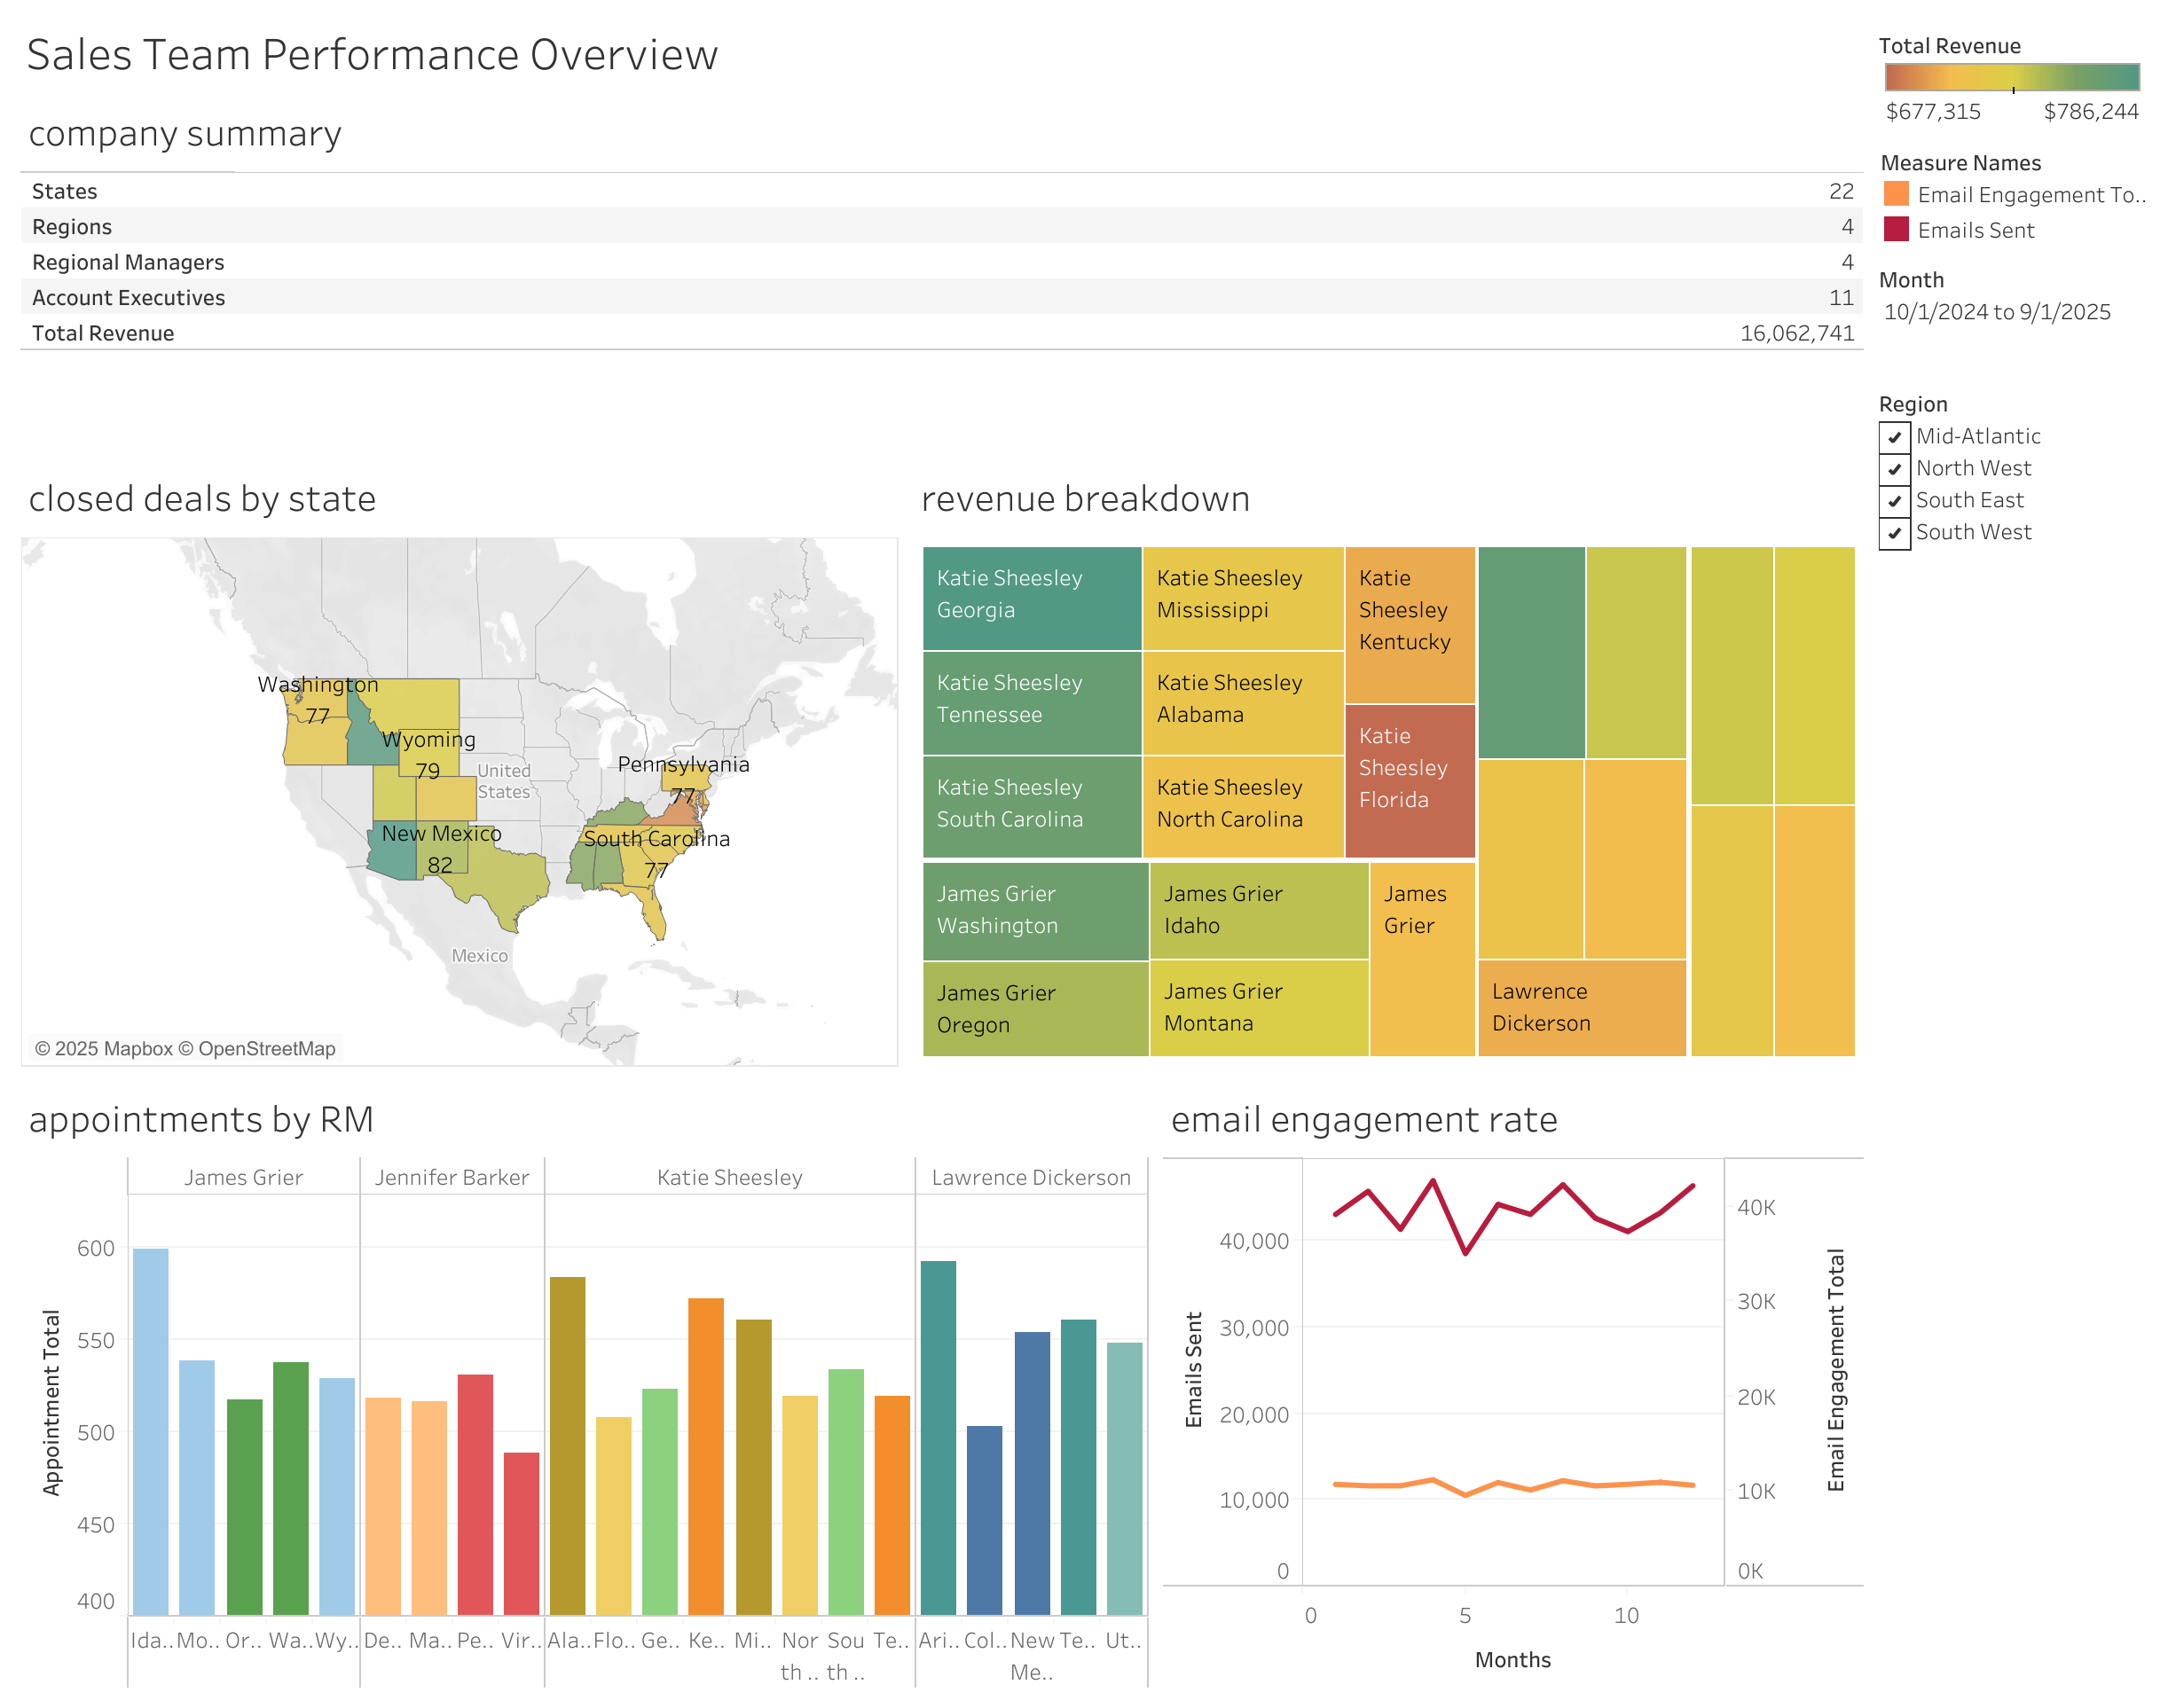
Task: Select the Month date range filter
Action: click(1996, 312)
